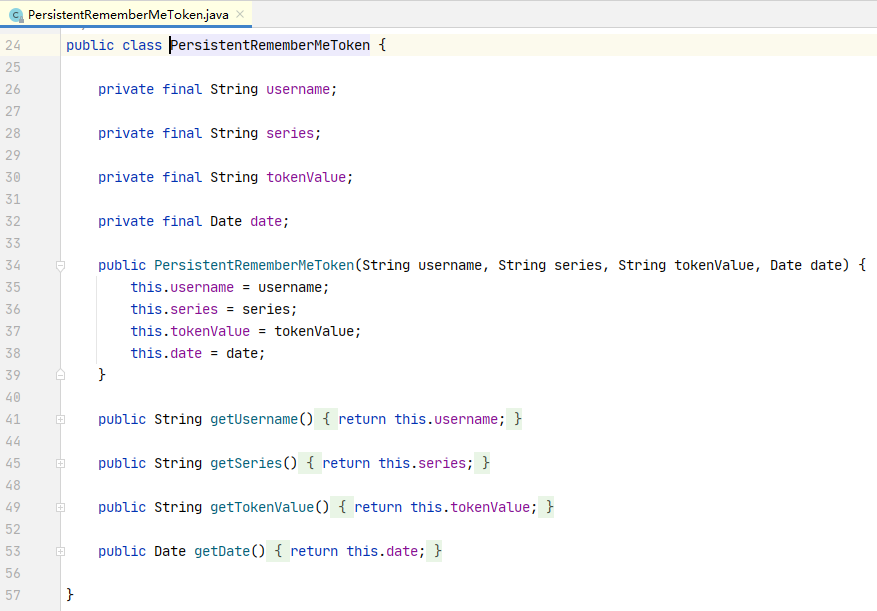This screenshot has height=611, width=877.
Task: Click the folded body of getUsername
Action: click(418, 419)
